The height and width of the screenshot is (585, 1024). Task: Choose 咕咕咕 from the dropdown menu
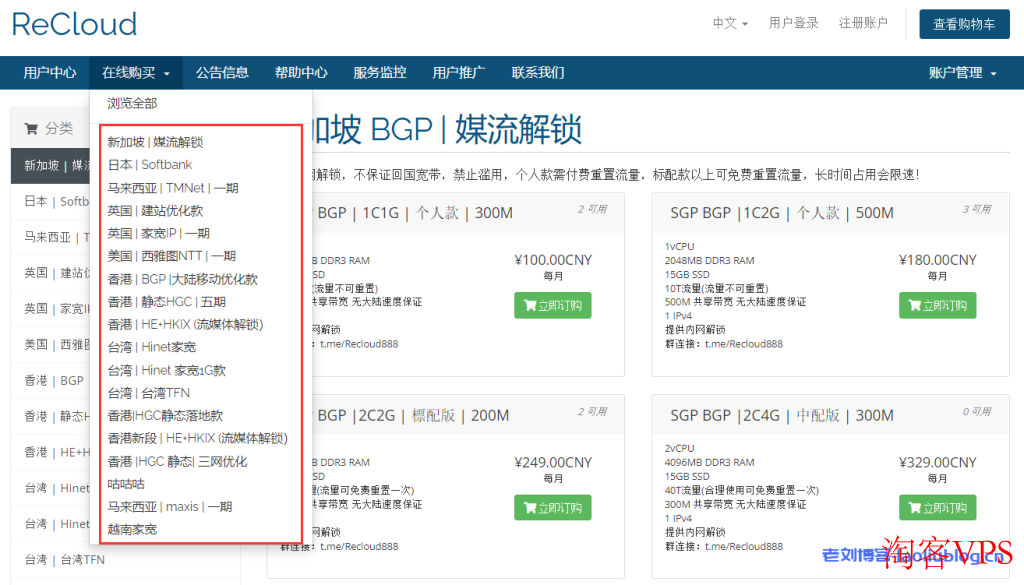click(126, 484)
